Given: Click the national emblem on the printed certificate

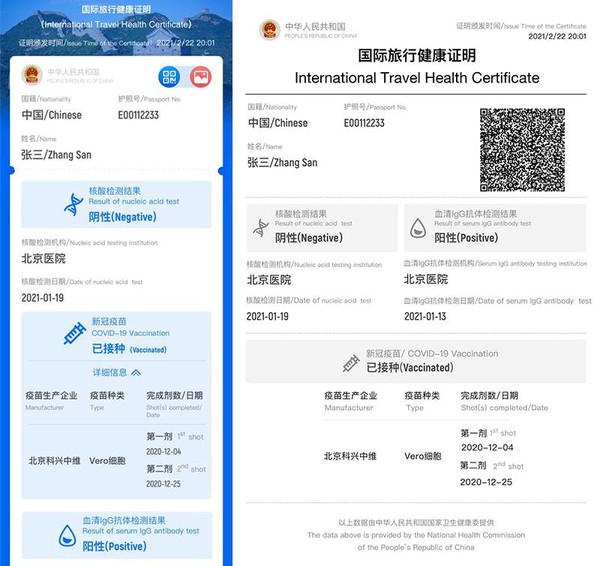Looking at the screenshot, I should click(x=270, y=29).
